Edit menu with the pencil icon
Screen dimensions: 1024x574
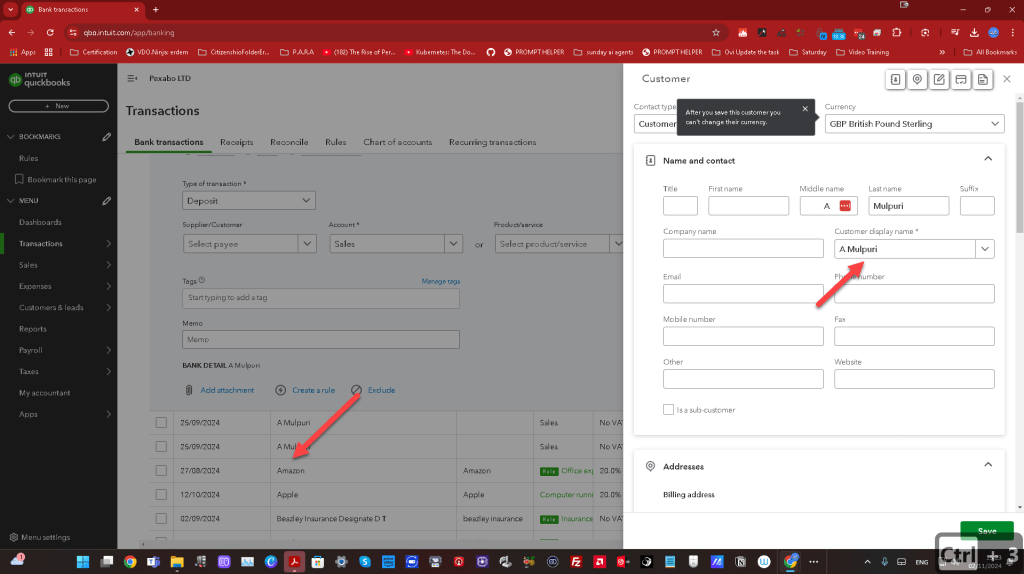(106, 201)
